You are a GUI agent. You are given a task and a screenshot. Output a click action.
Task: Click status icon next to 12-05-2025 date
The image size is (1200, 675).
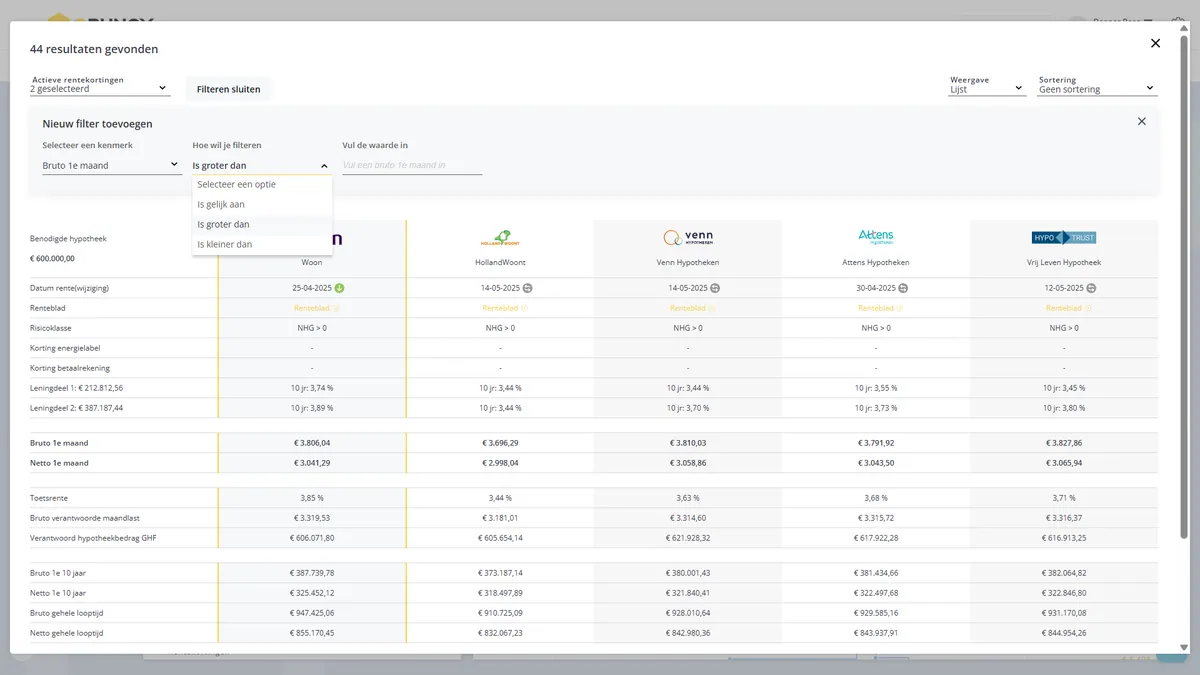(x=1091, y=288)
